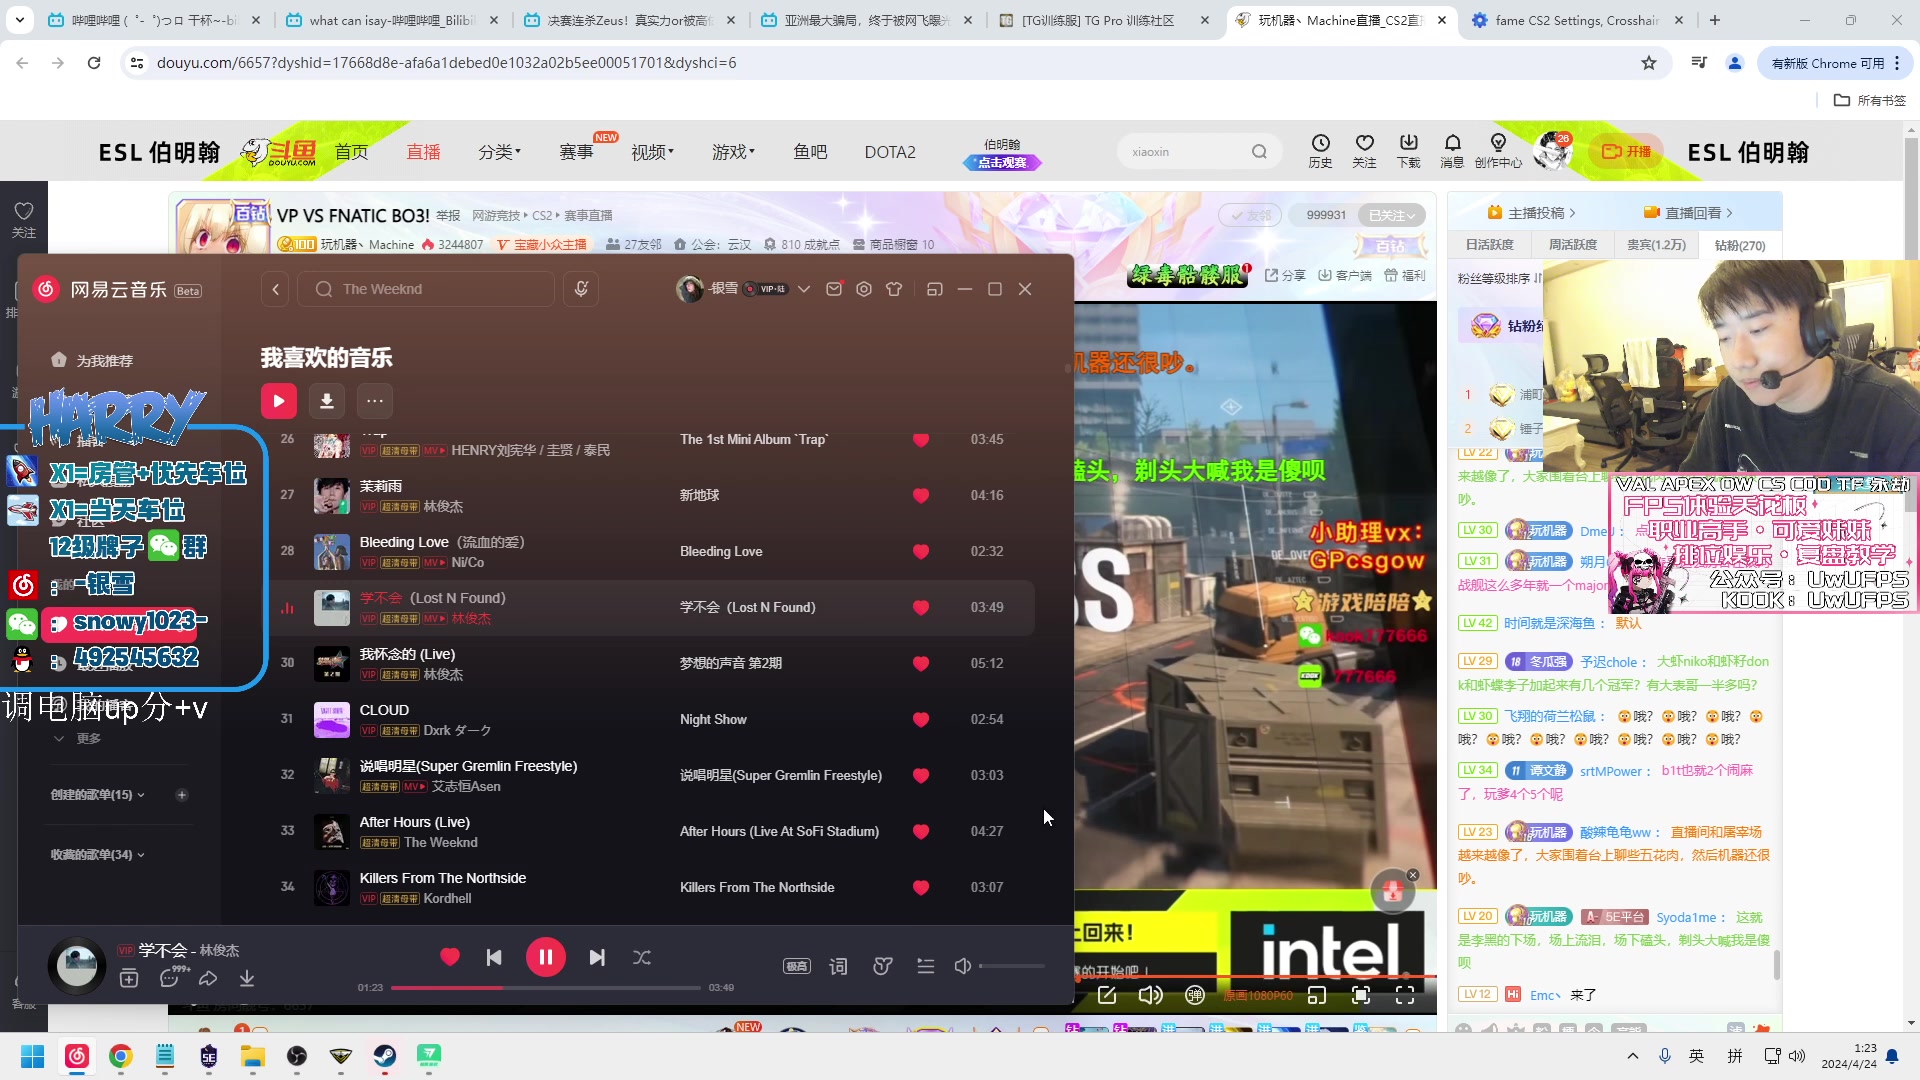
Task: Go back to the previous track
Action: 494,958
